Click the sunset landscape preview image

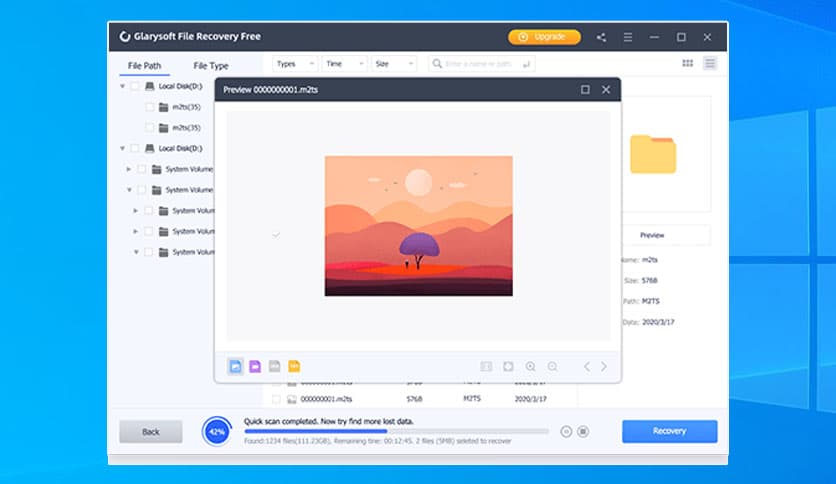(419, 226)
